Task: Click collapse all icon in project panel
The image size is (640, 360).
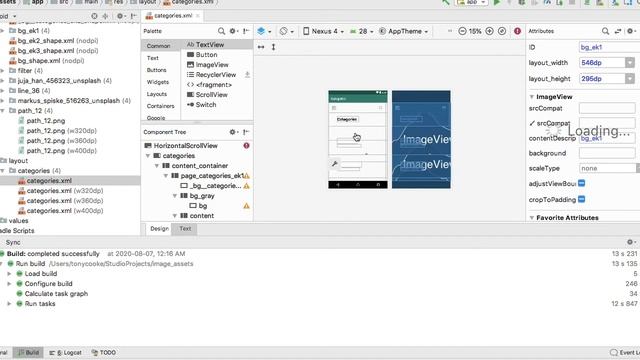Action: (x=105, y=16)
